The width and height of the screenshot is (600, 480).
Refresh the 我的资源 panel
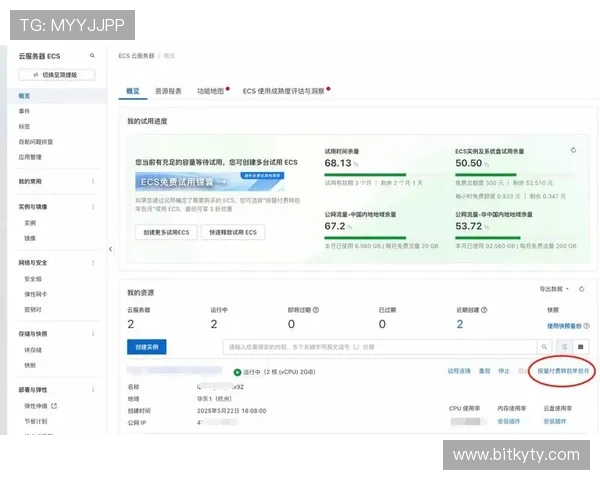(582, 289)
